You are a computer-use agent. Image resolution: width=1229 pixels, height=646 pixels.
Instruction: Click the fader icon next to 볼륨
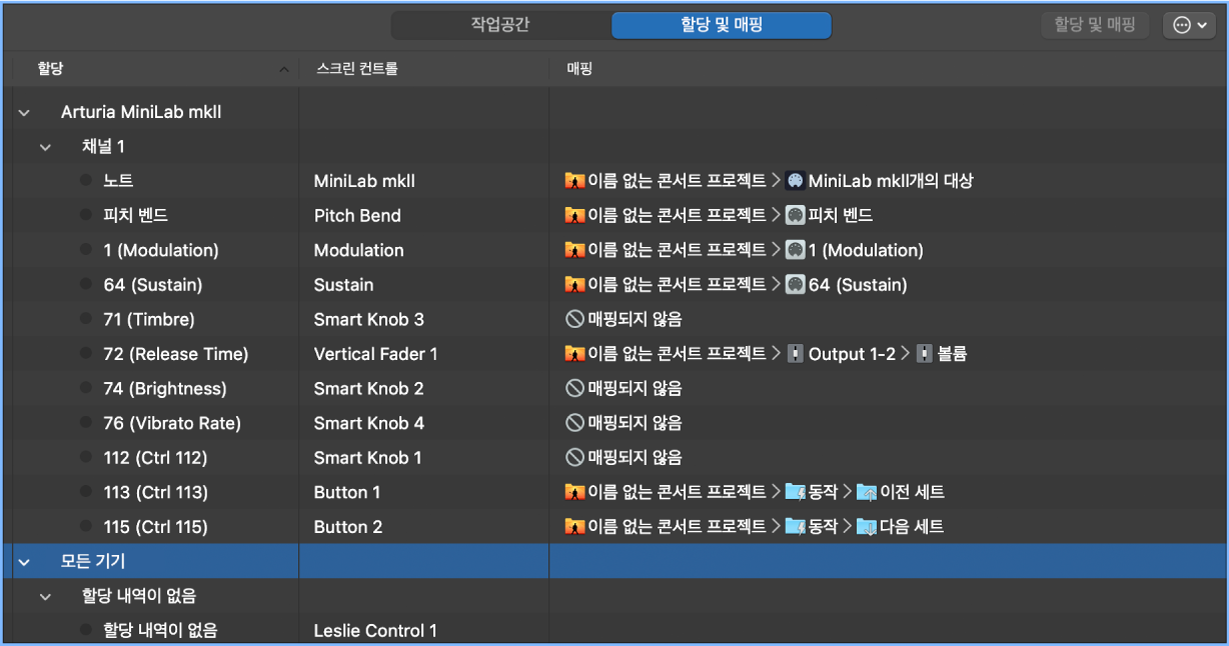925,354
